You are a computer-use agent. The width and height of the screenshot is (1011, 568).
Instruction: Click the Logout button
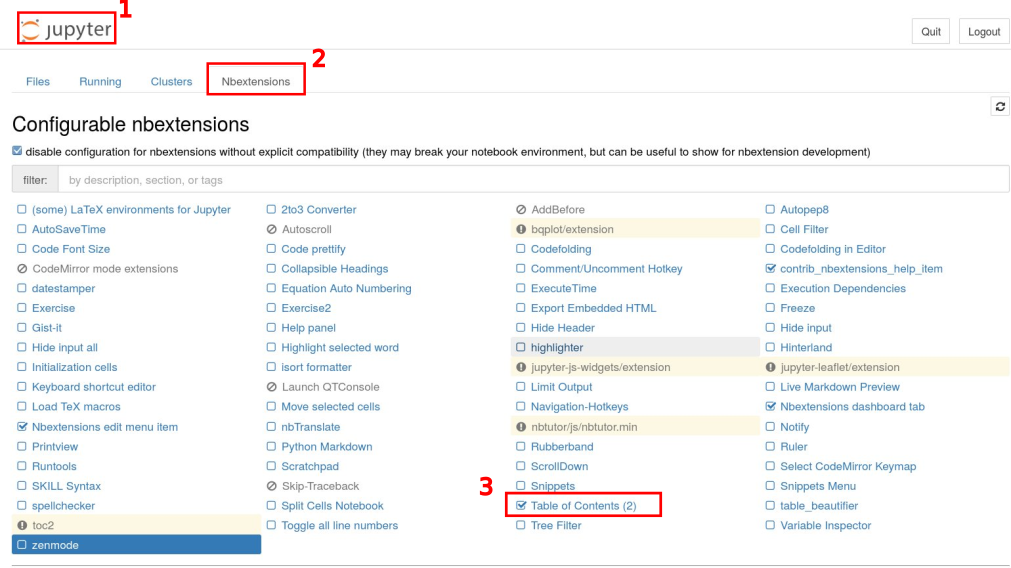(984, 32)
